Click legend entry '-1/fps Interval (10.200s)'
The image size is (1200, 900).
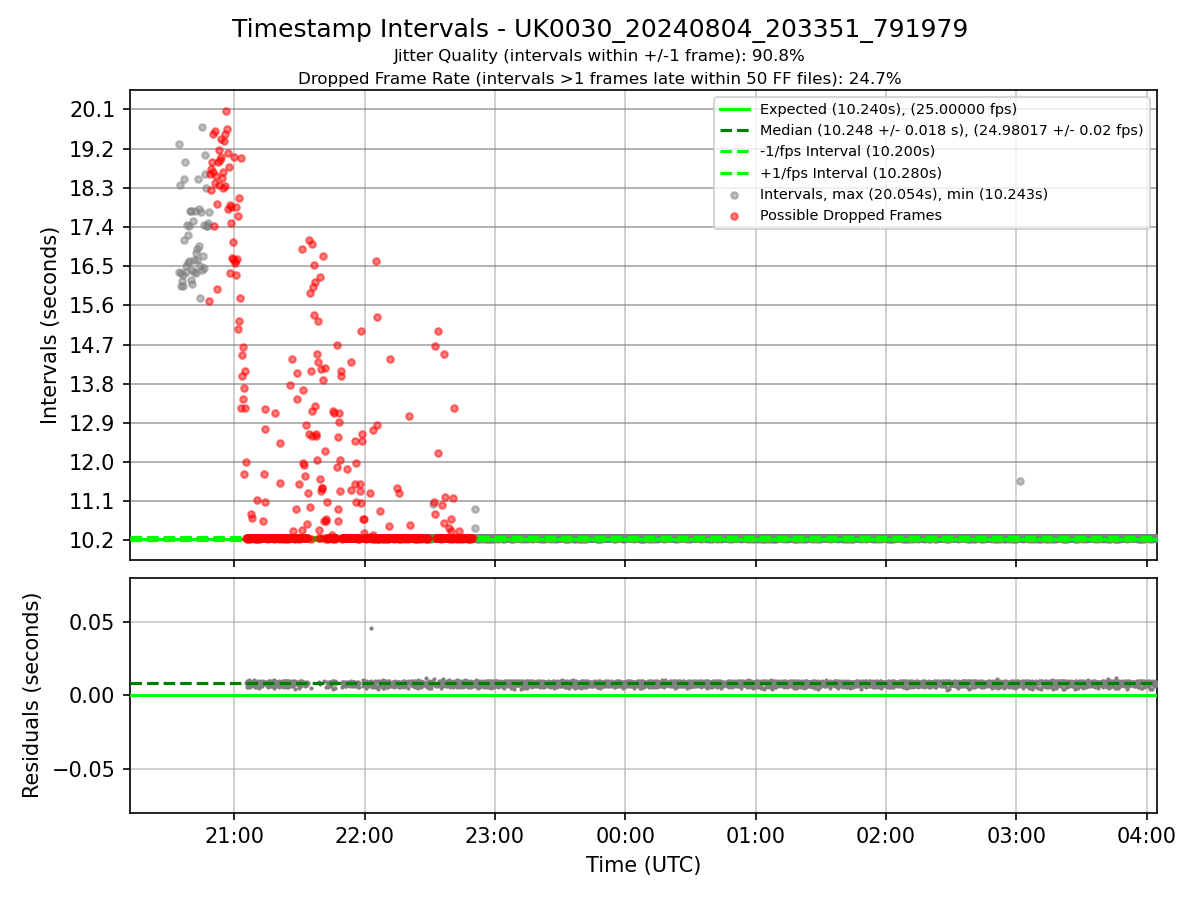(847, 151)
